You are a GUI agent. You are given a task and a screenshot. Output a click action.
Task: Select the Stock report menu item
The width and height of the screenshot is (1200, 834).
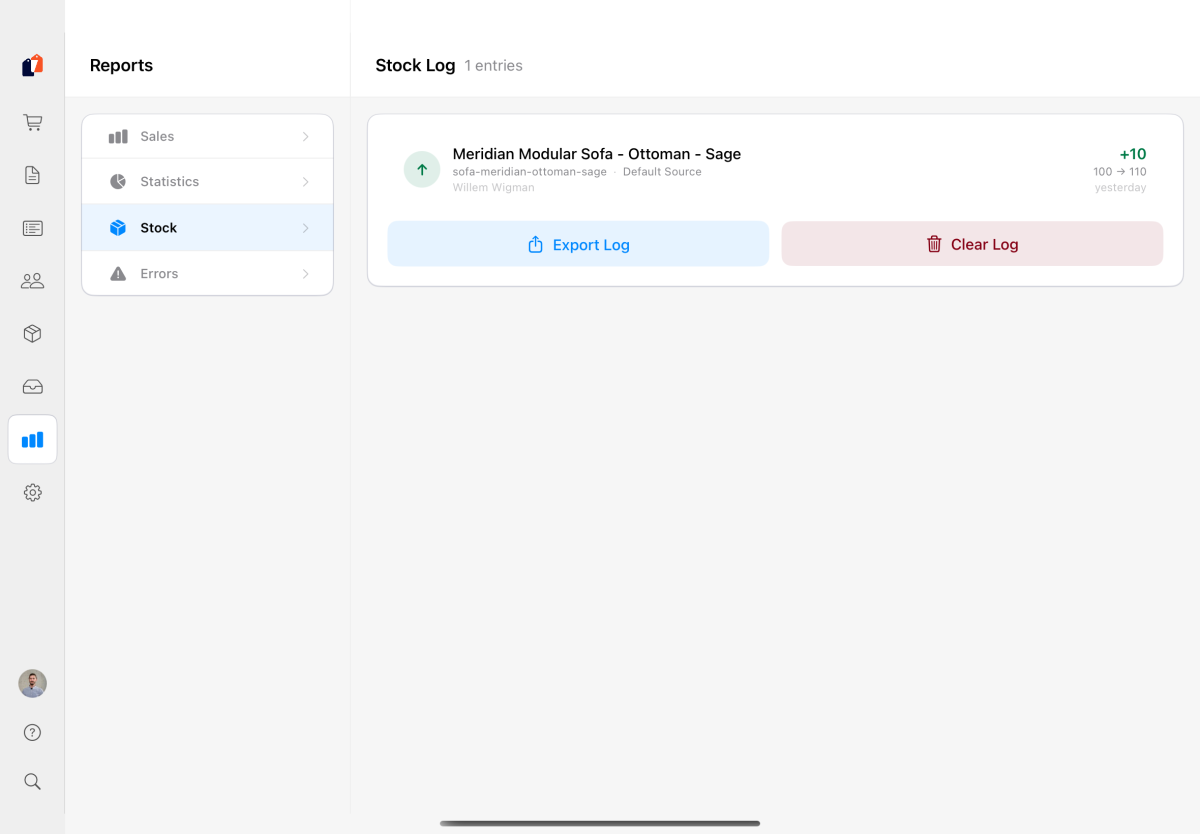point(207,228)
